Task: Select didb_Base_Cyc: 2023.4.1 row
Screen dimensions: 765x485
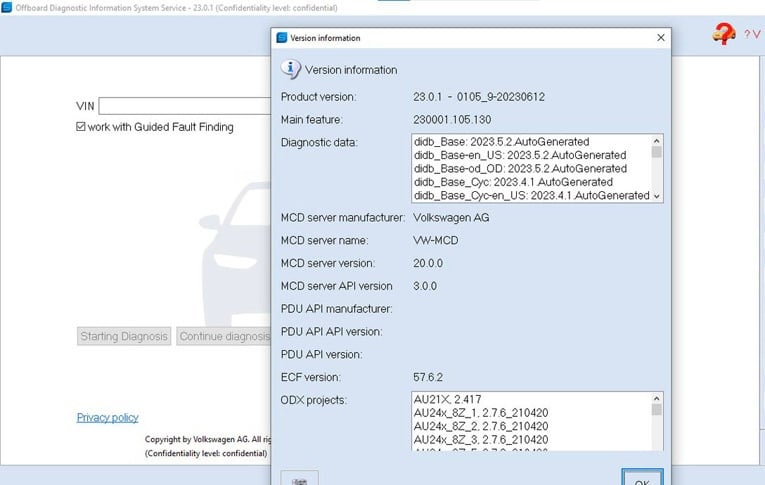Action: click(x=513, y=182)
